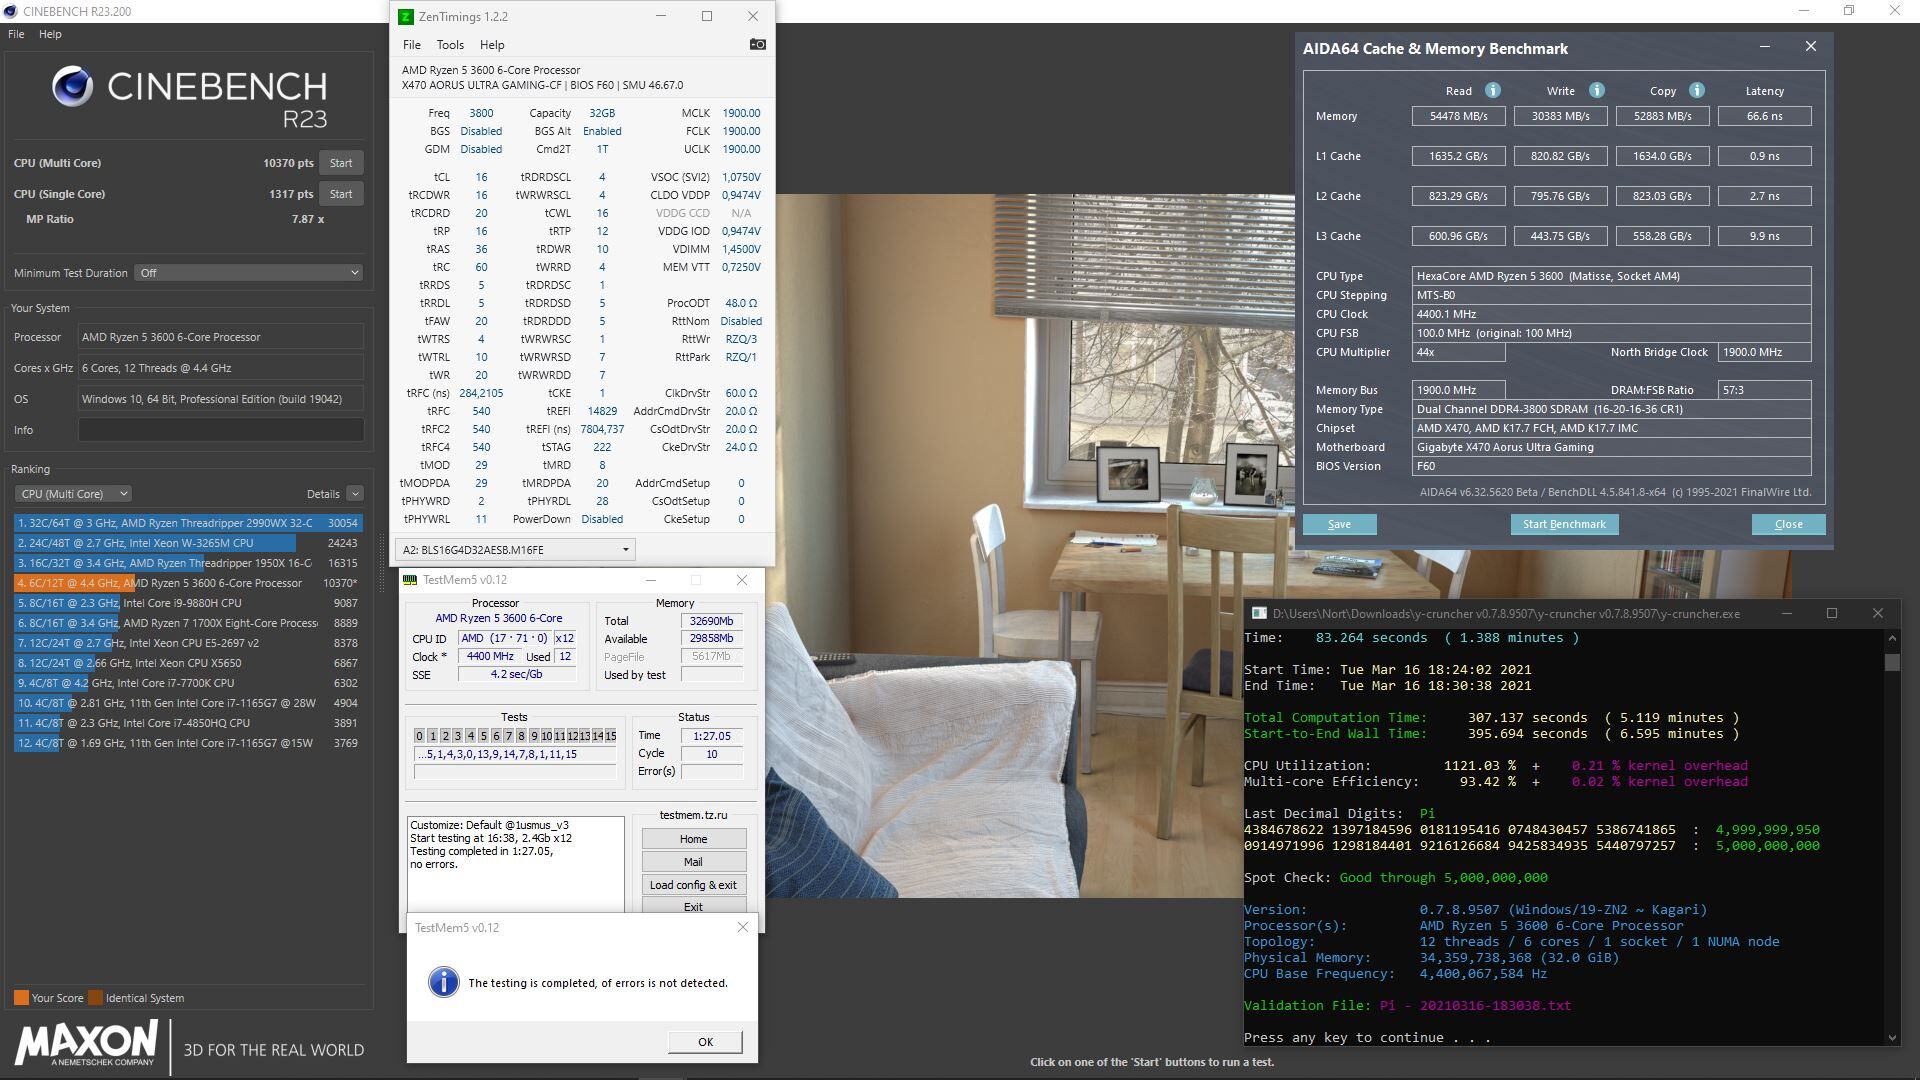Minimize the TestMem5 main window
1920x1080 pixels.
click(651, 580)
